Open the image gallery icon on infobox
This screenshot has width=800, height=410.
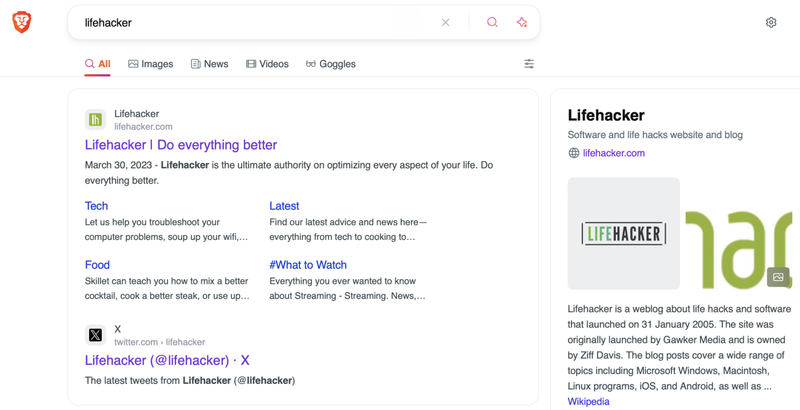[x=778, y=277]
